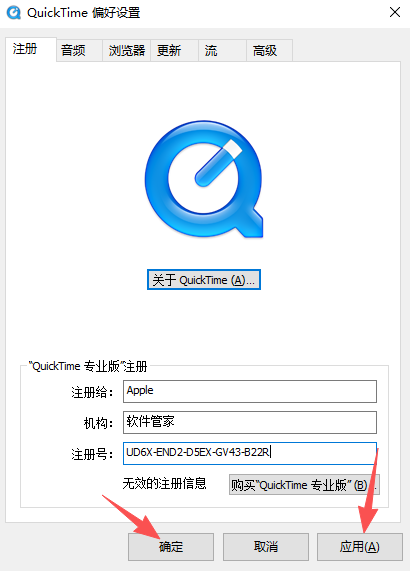This screenshot has width=410, height=571.
Task: Close the QuickTime preferences dialog
Action: [395, 12]
